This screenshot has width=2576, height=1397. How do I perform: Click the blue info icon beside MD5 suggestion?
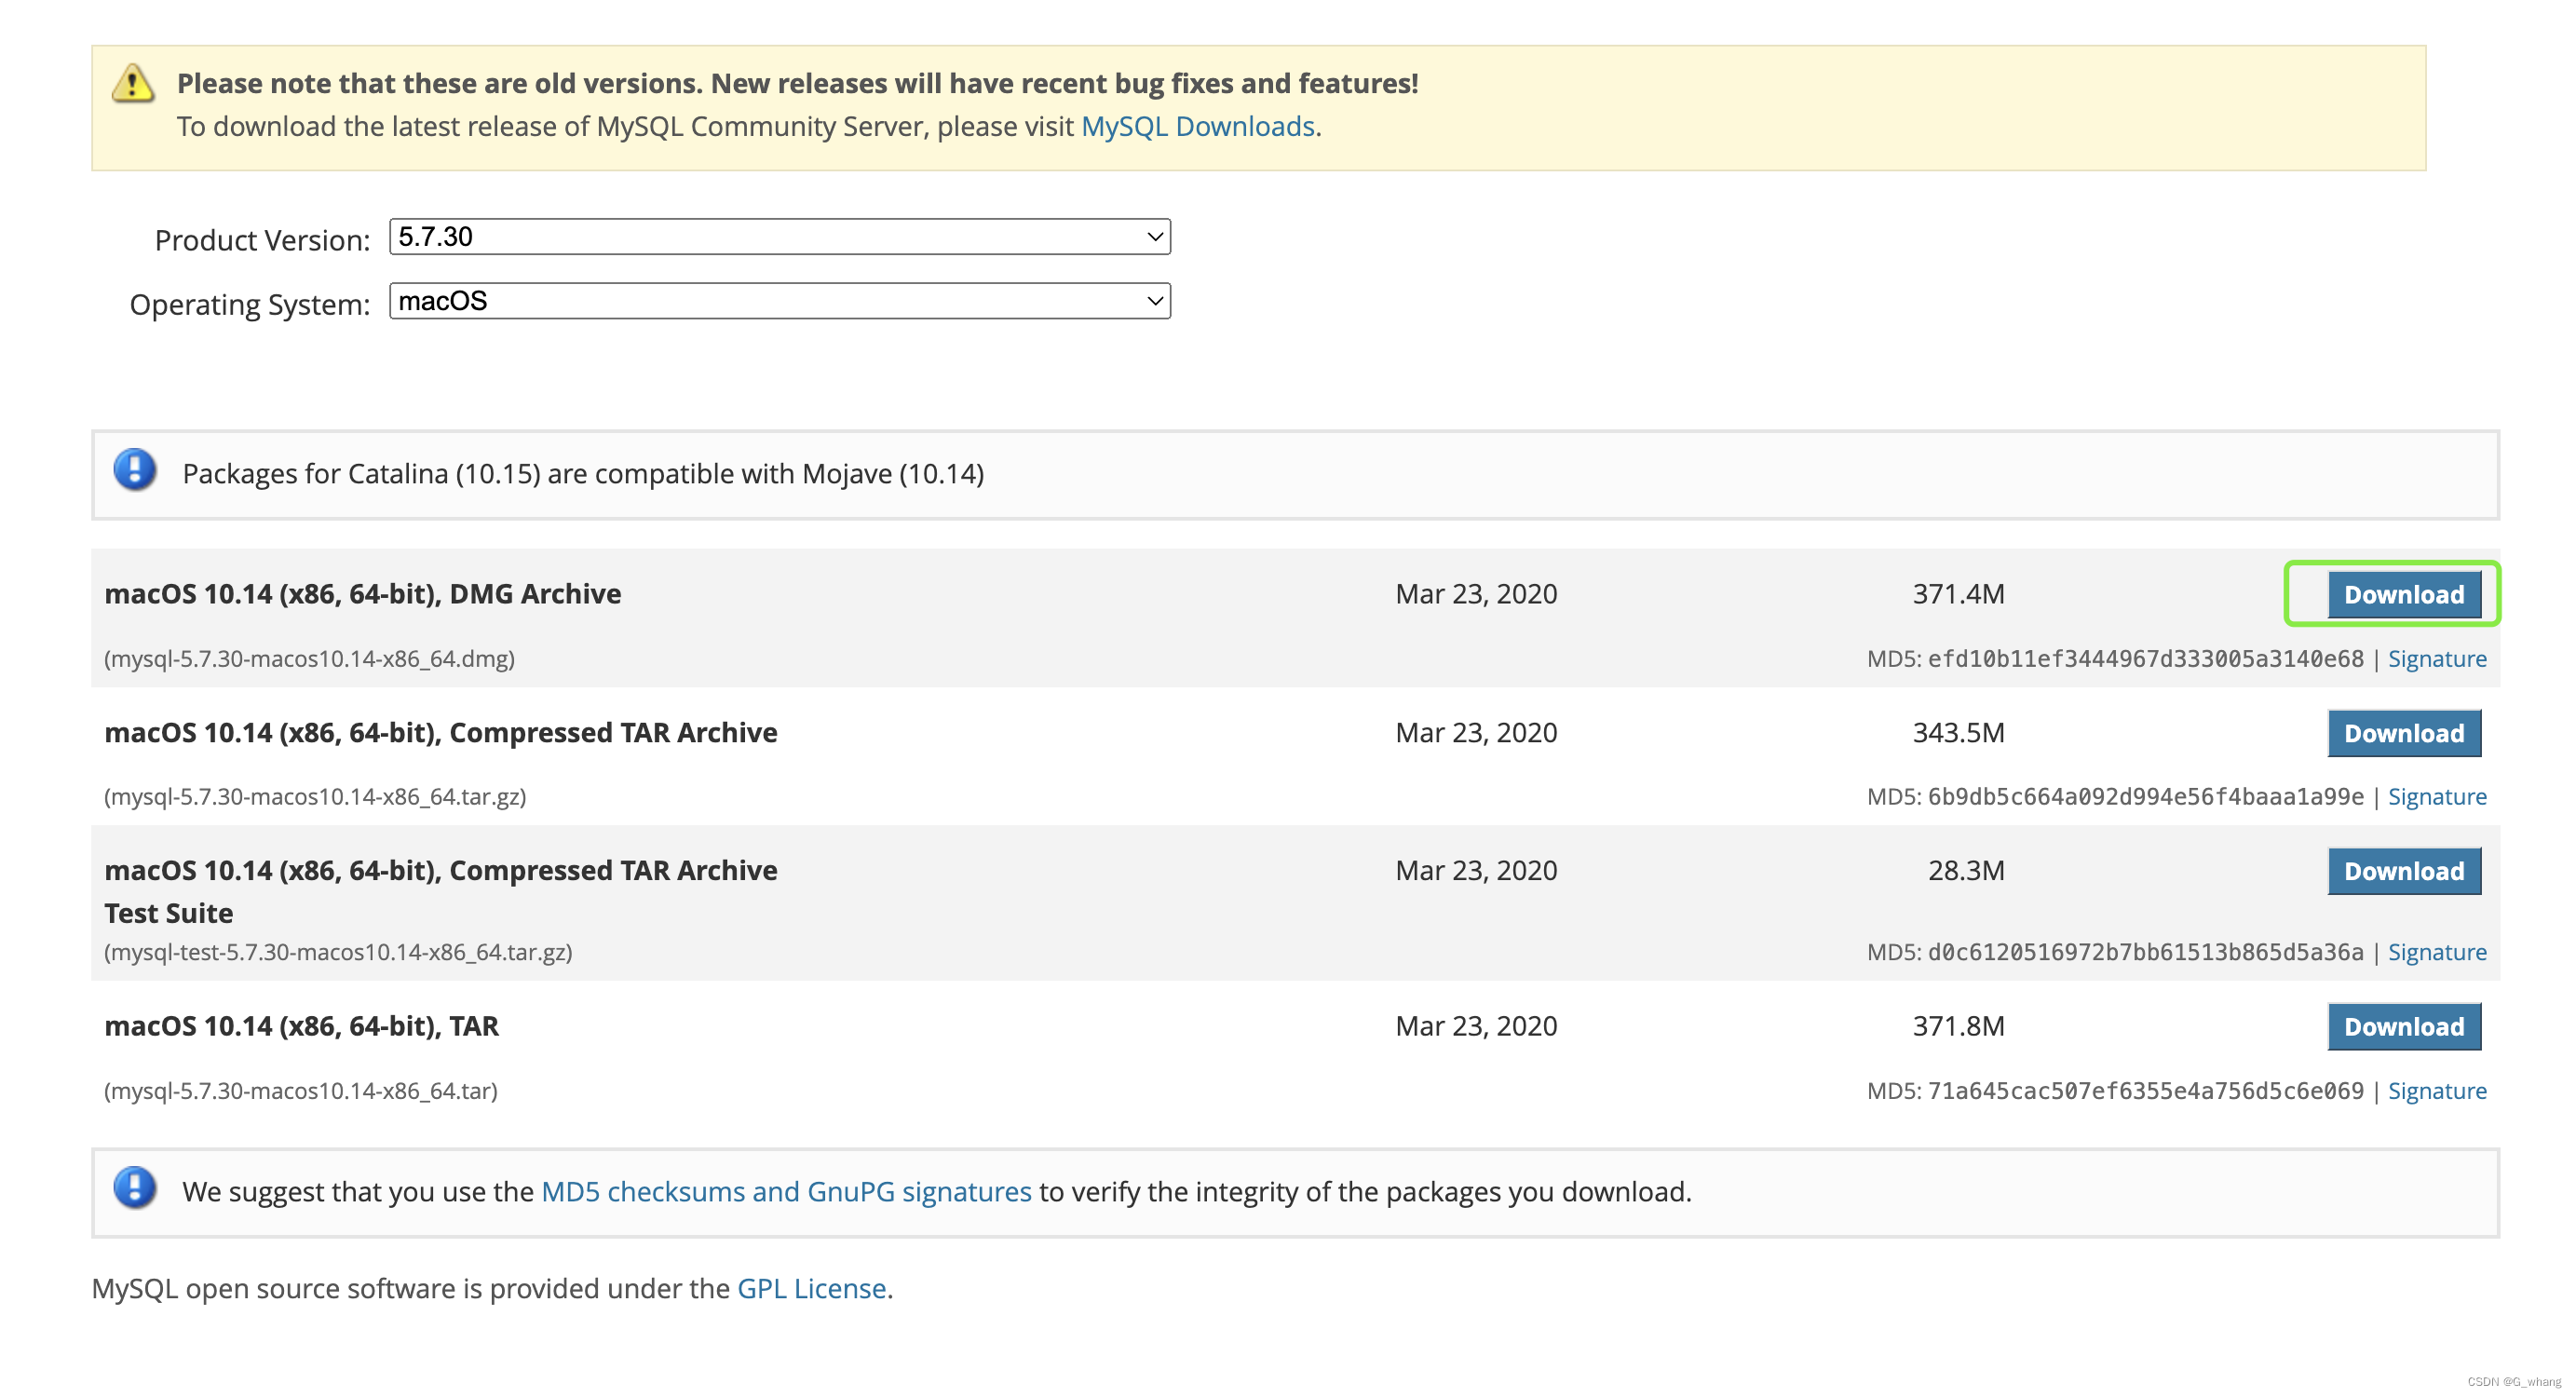click(x=135, y=1187)
